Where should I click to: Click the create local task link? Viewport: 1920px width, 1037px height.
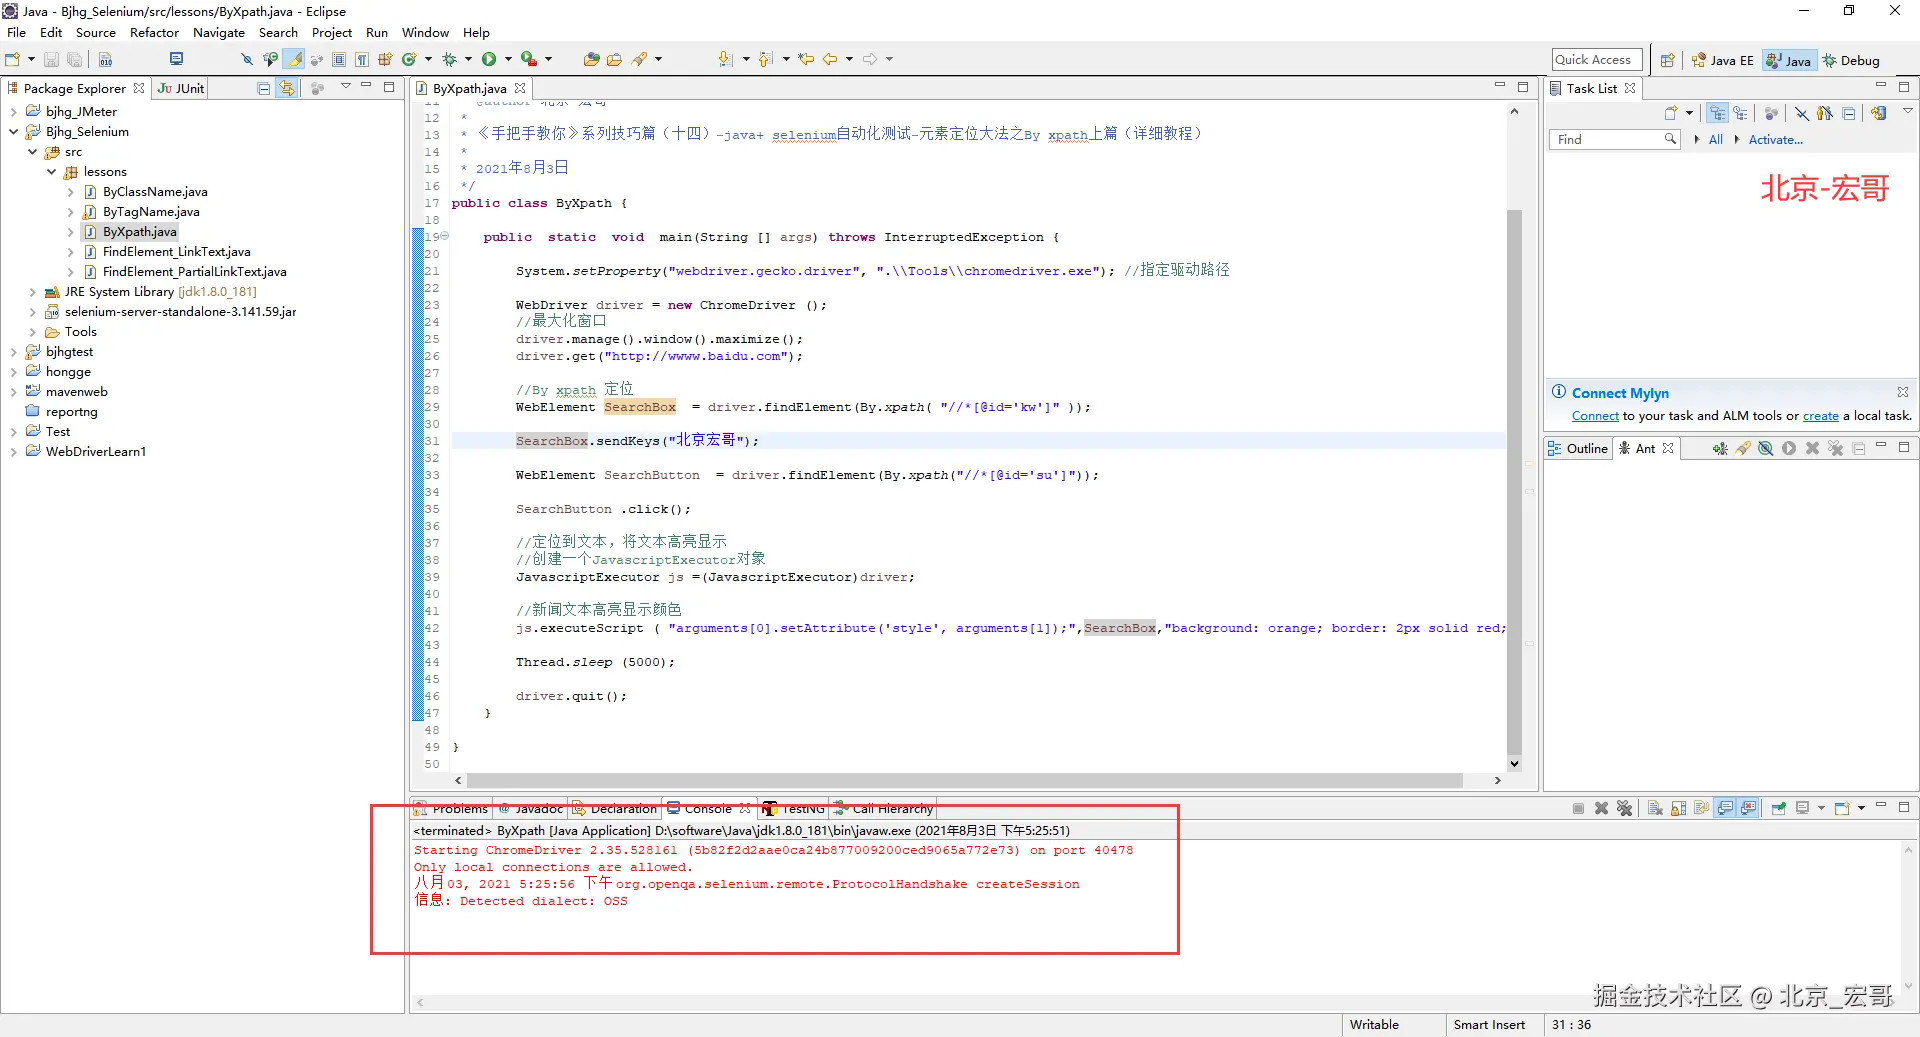pyautogui.click(x=1820, y=416)
